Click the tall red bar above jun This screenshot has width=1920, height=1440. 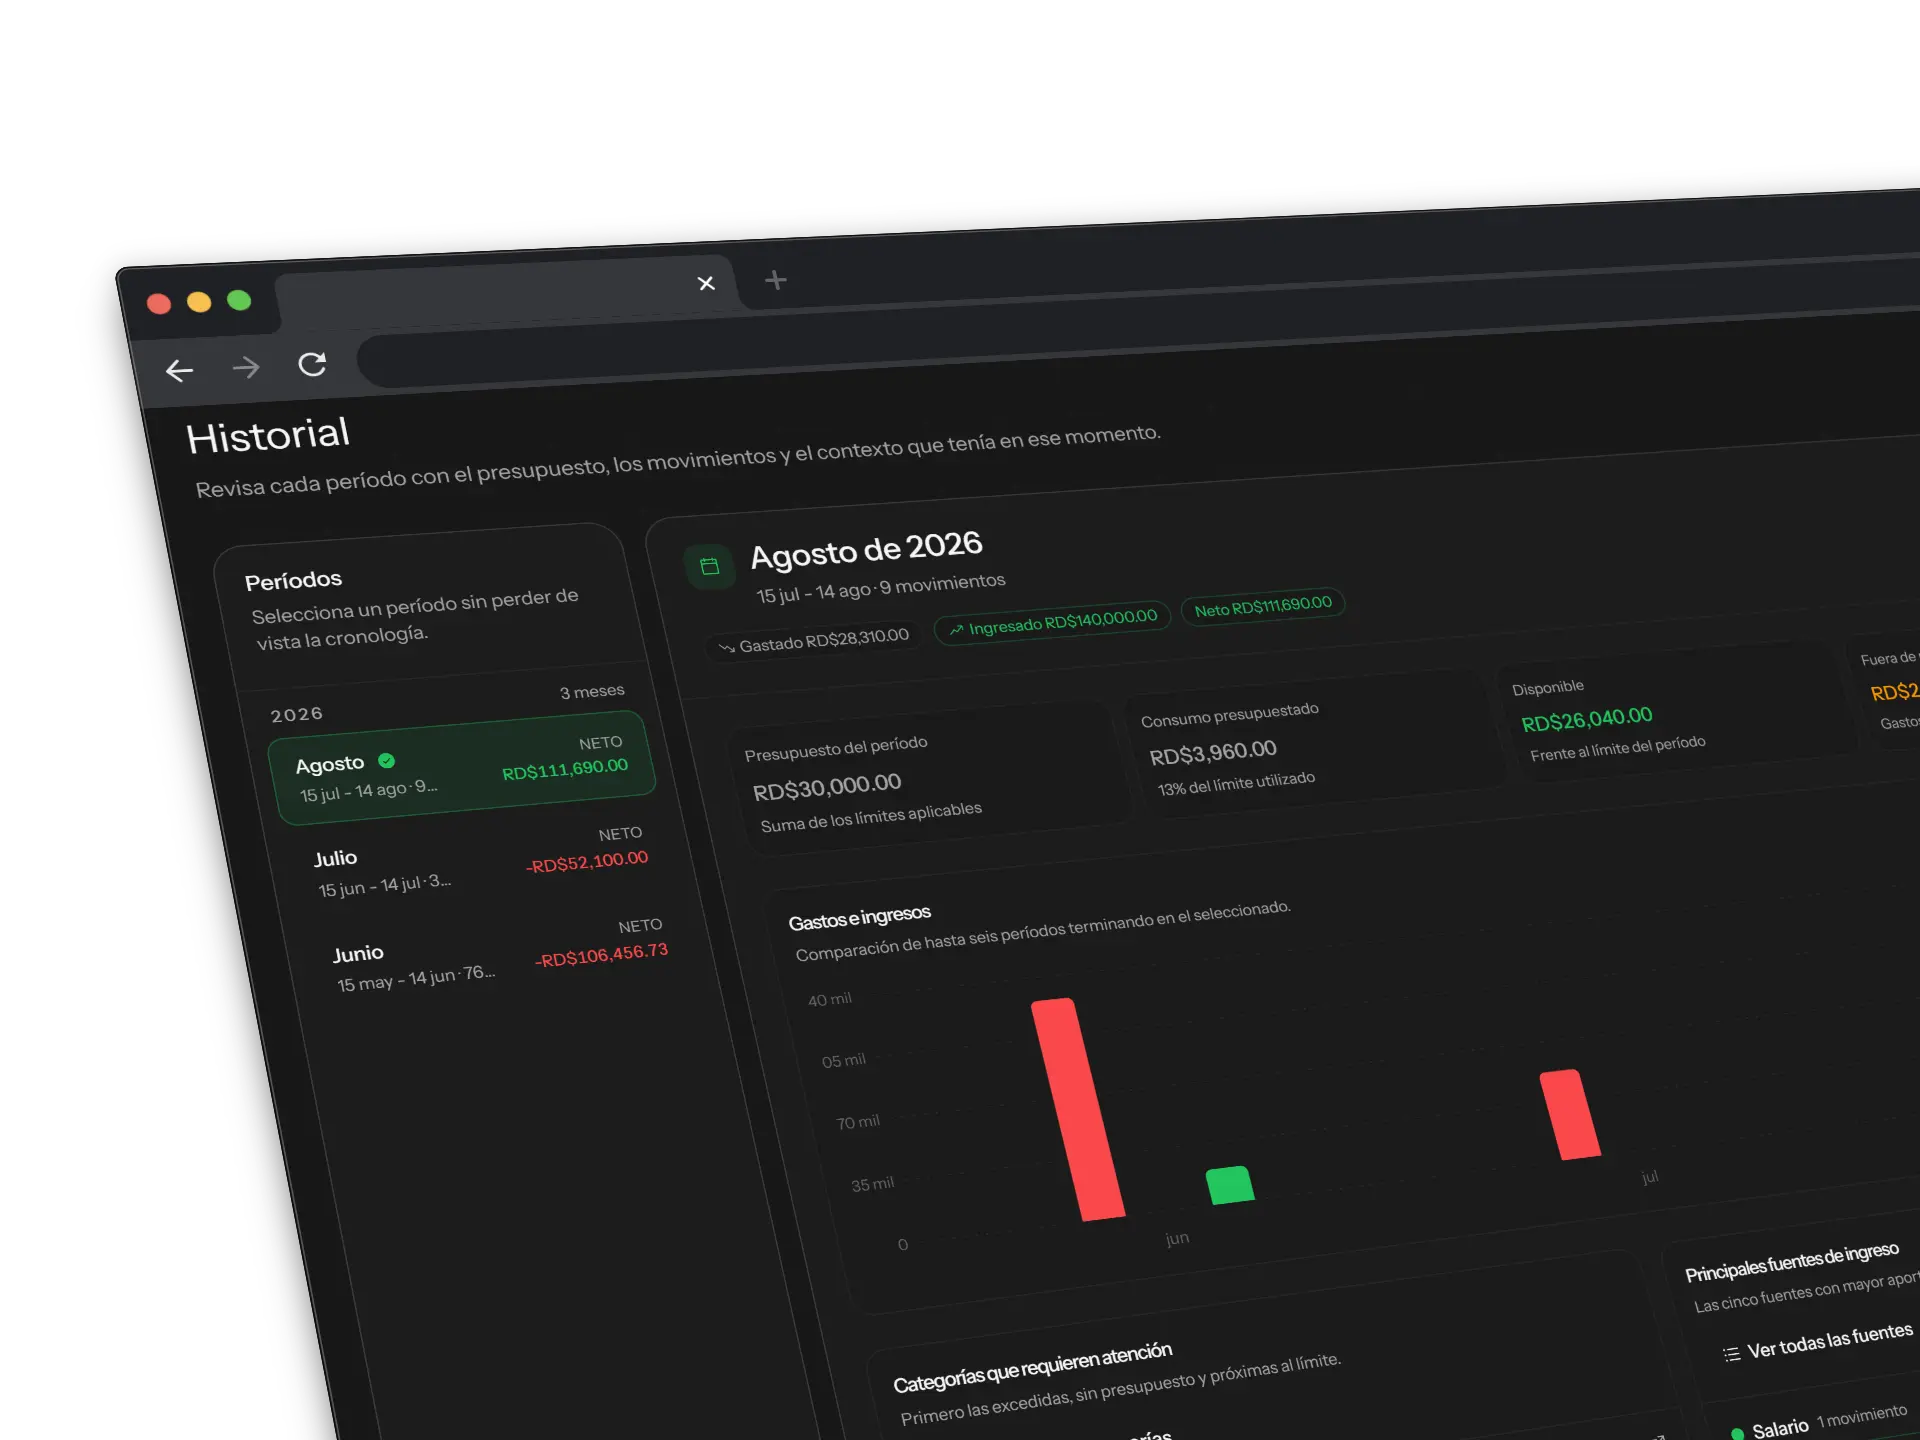coord(1078,1108)
